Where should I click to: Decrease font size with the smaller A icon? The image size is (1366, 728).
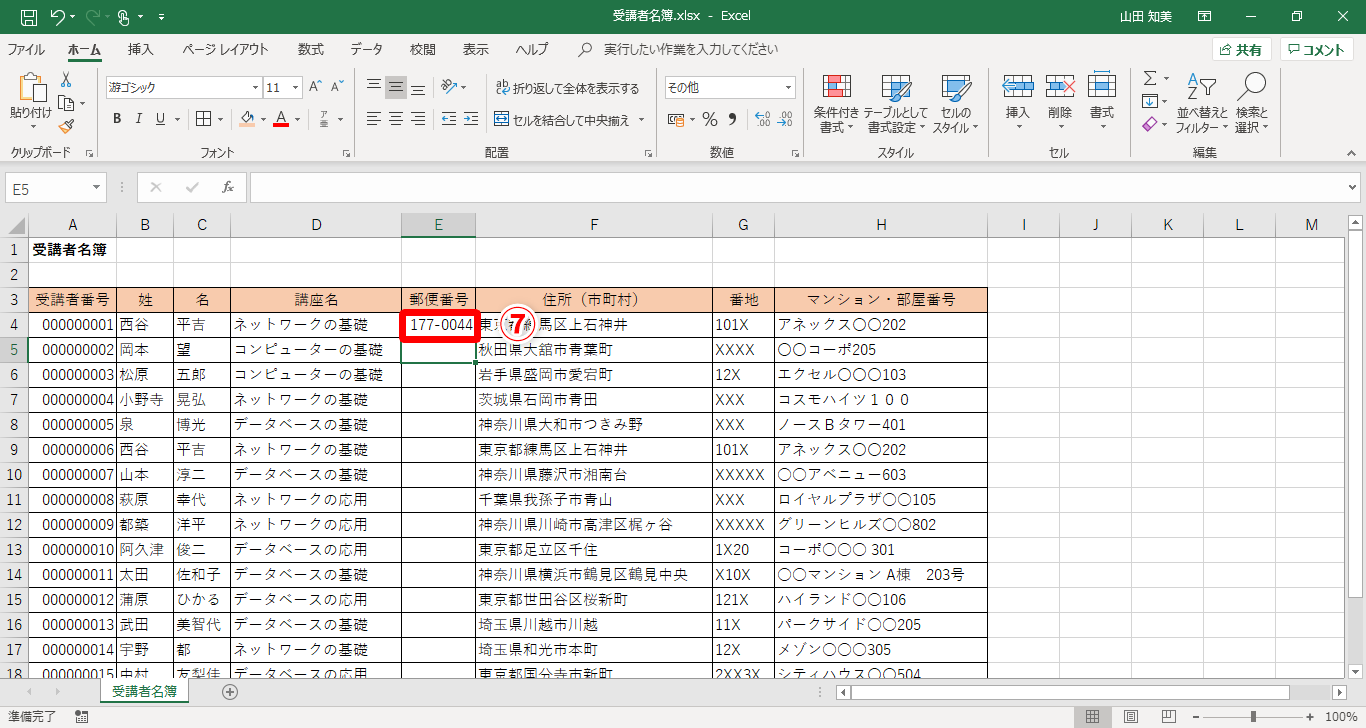[x=336, y=87]
